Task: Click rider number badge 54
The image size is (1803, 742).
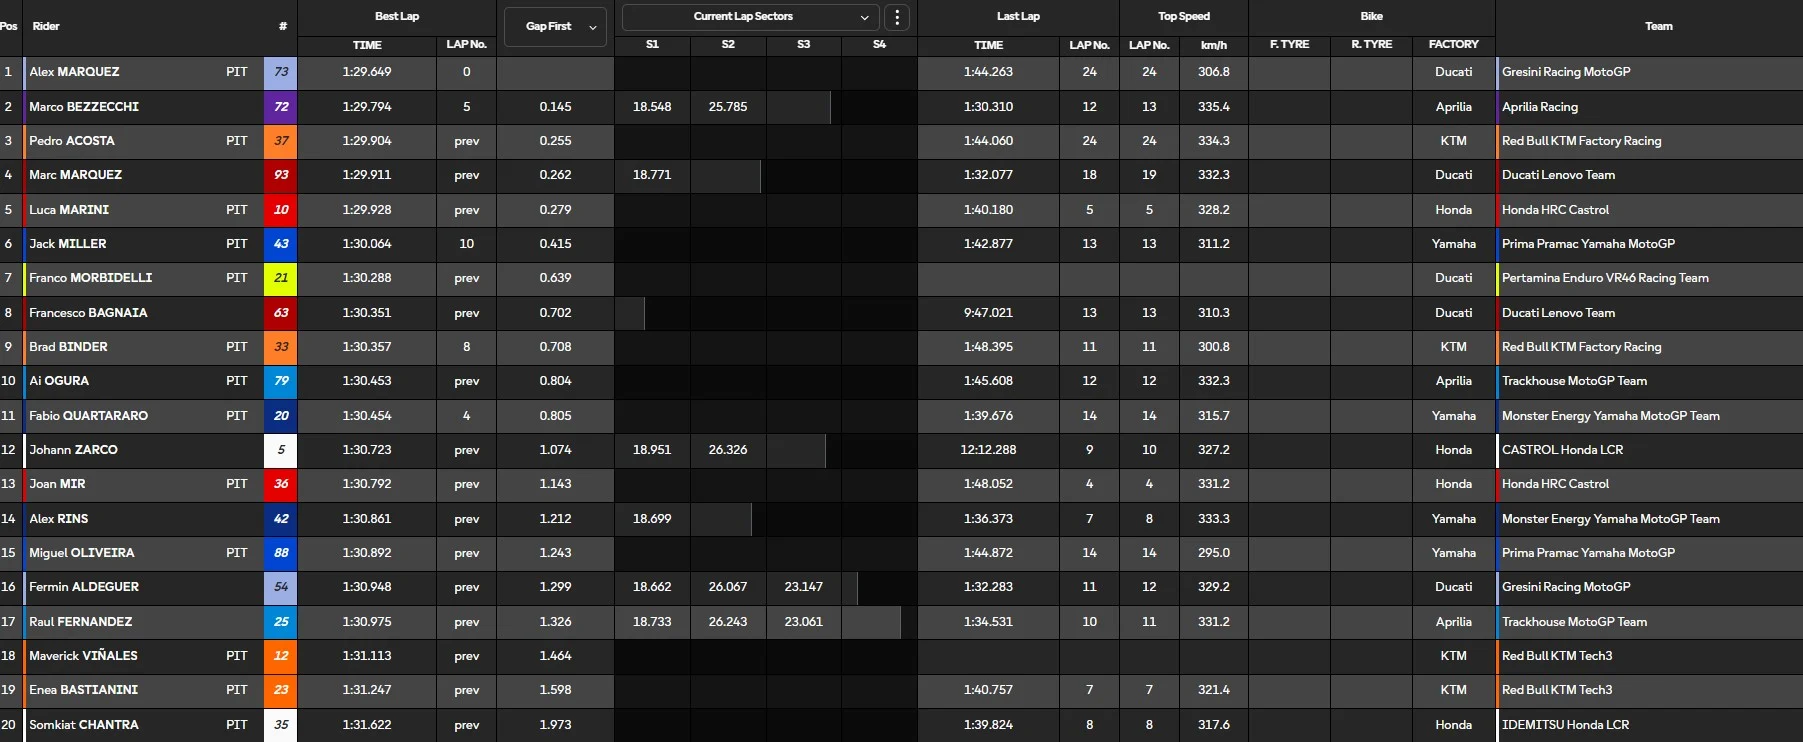Action: coord(281,587)
